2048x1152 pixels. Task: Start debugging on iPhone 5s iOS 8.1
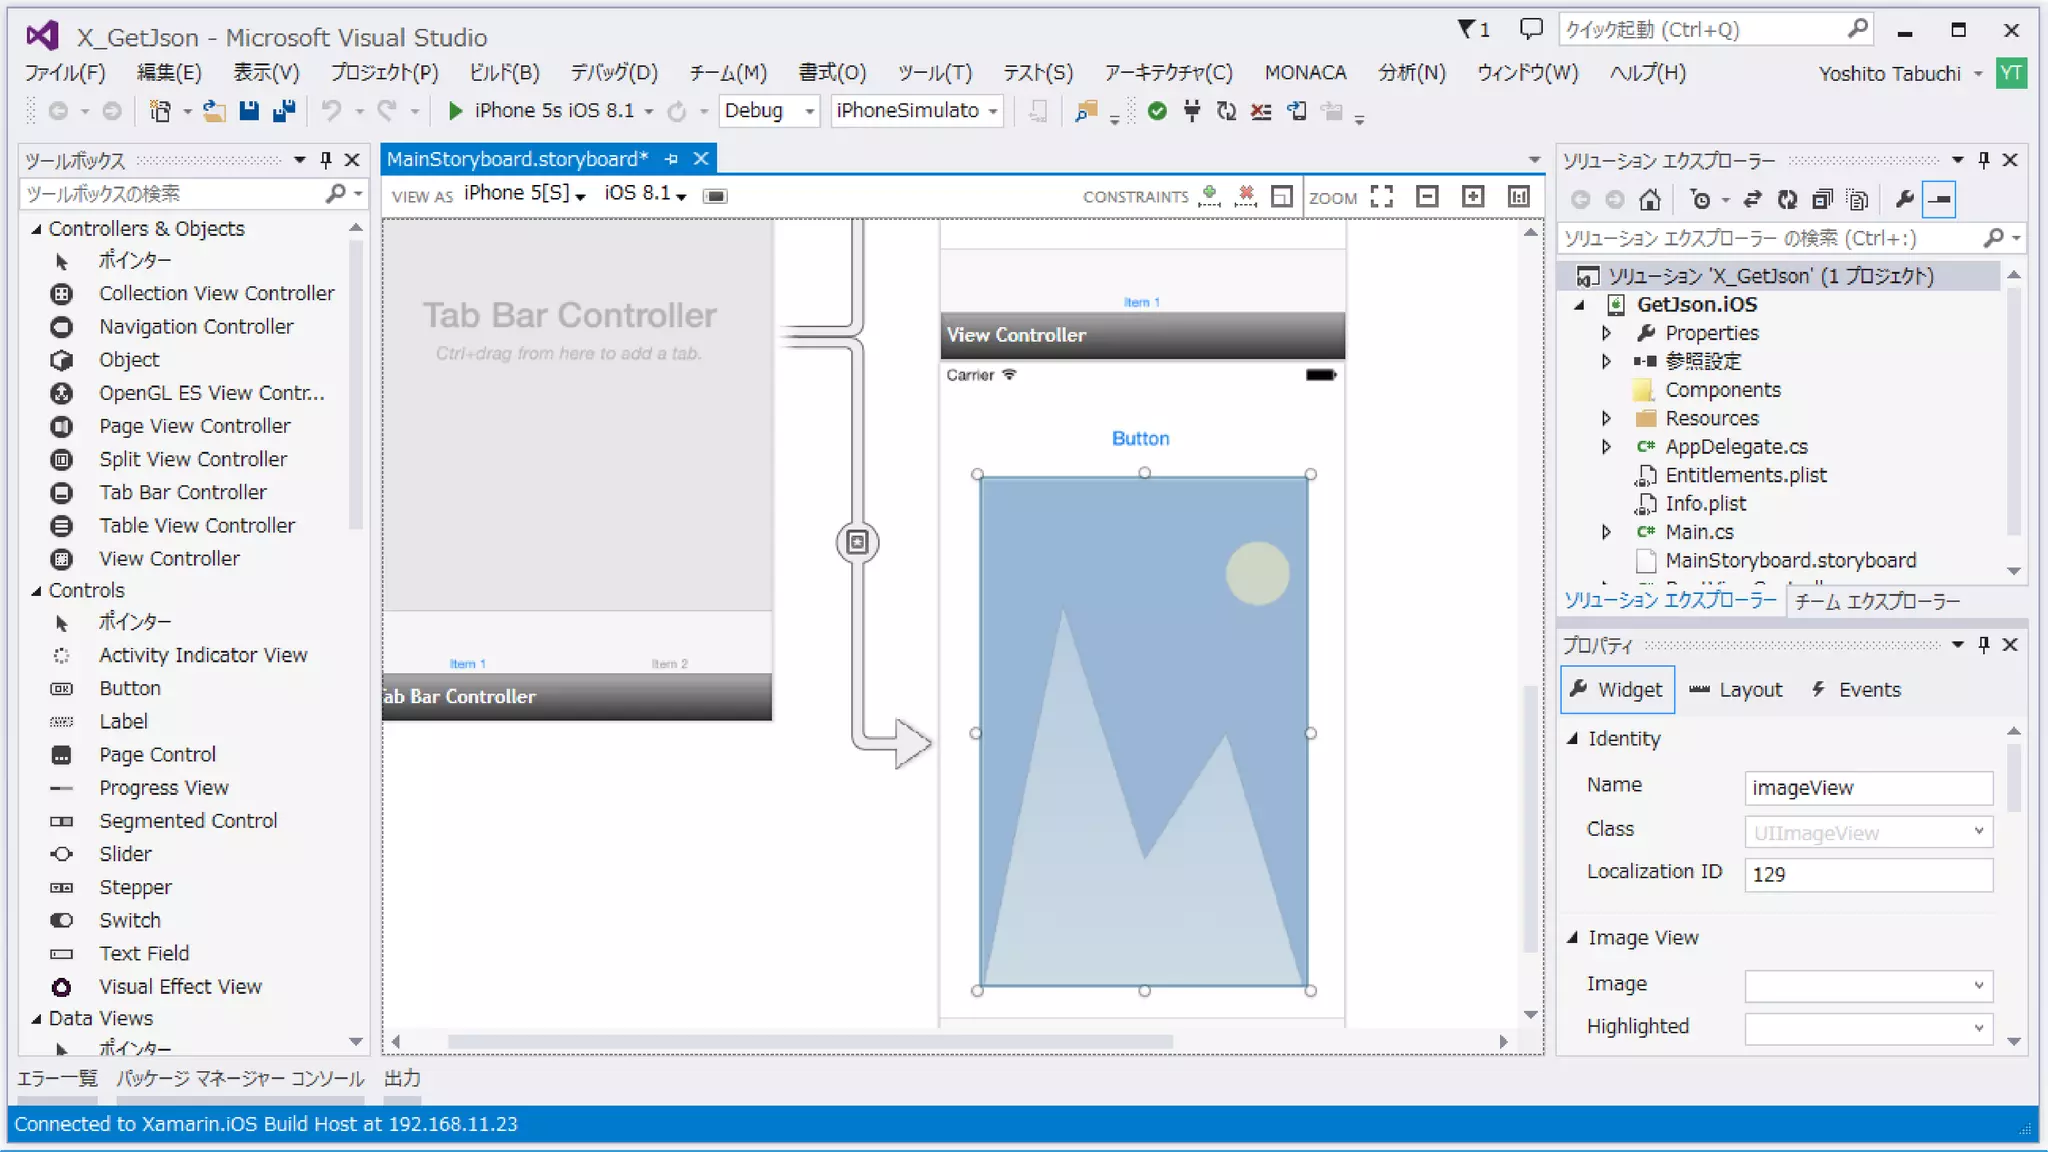click(455, 111)
